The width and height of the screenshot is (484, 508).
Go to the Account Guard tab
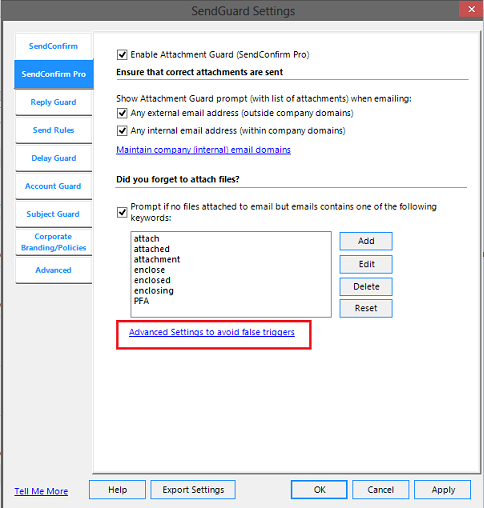coord(53,186)
